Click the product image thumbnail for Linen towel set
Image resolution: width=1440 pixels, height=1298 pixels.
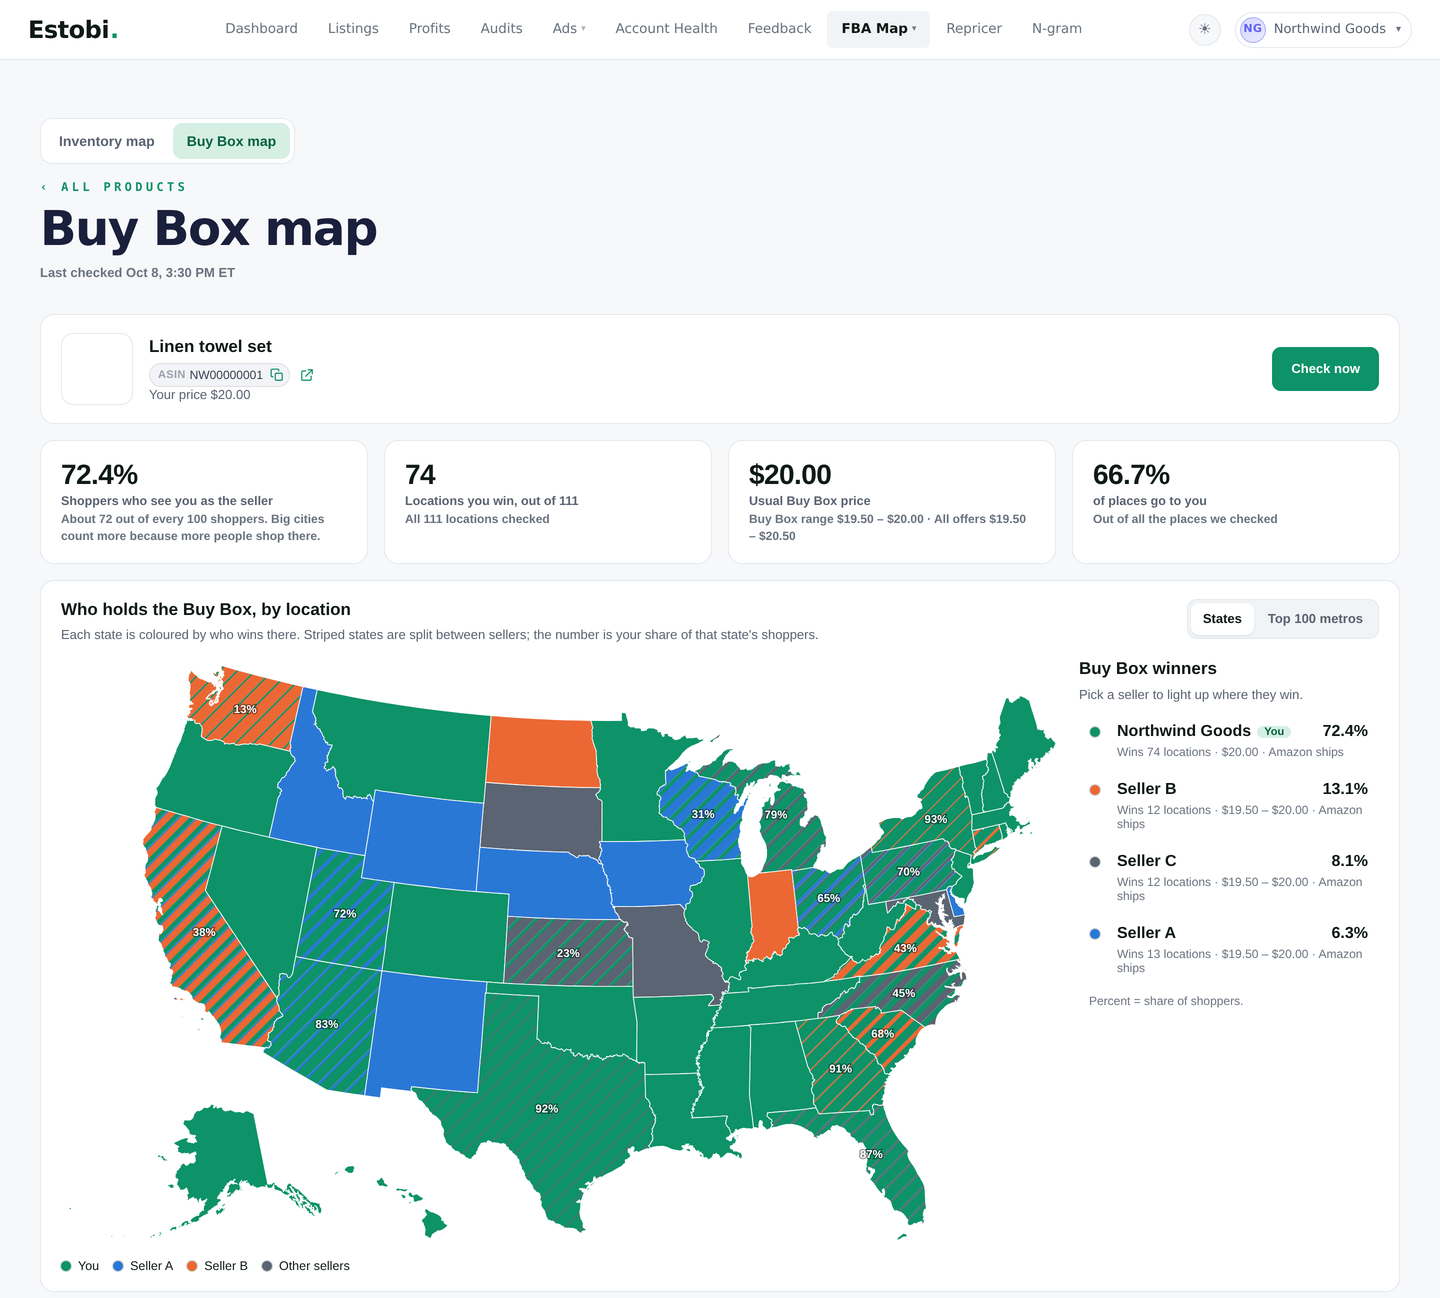[x=97, y=369]
